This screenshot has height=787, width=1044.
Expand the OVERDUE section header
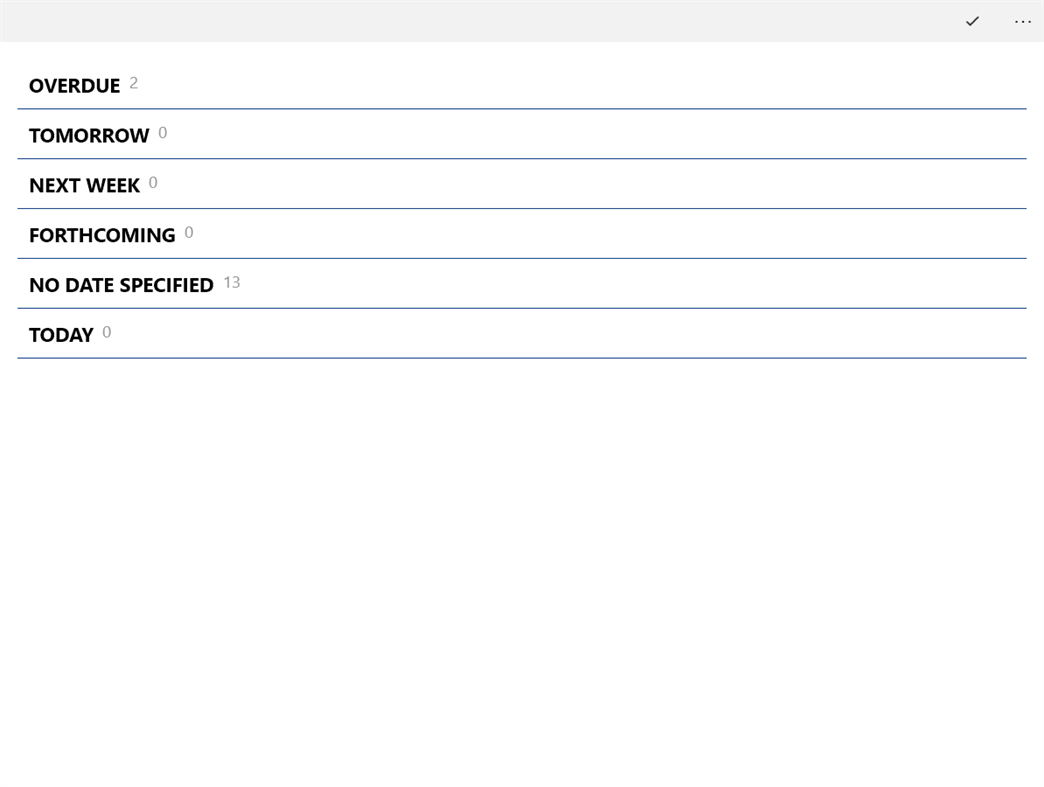click(74, 86)
